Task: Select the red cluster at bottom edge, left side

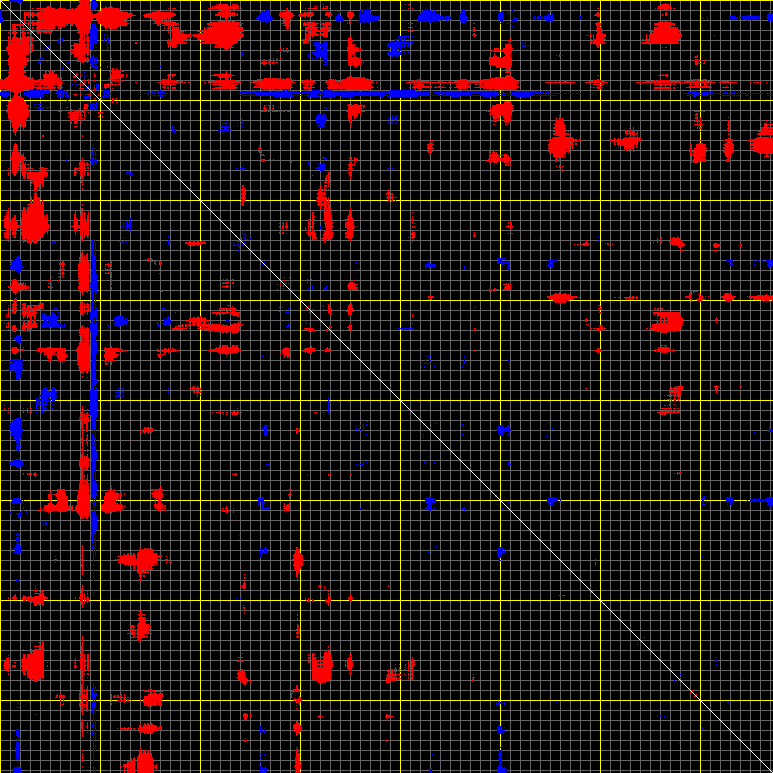Action: click(x=140, y=762)
